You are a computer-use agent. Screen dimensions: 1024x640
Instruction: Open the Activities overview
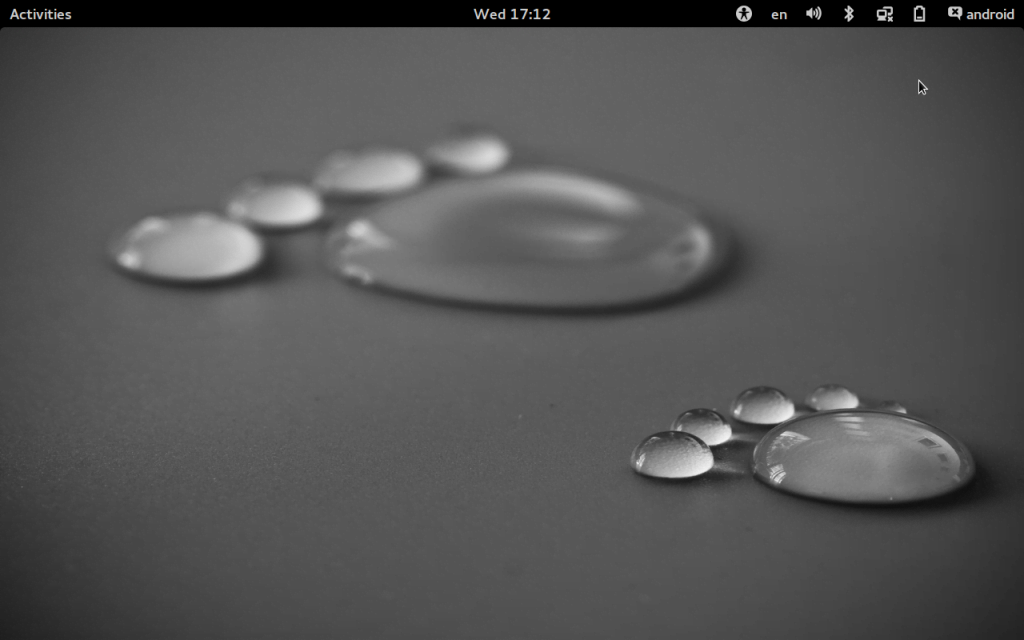tap(40, 14)
